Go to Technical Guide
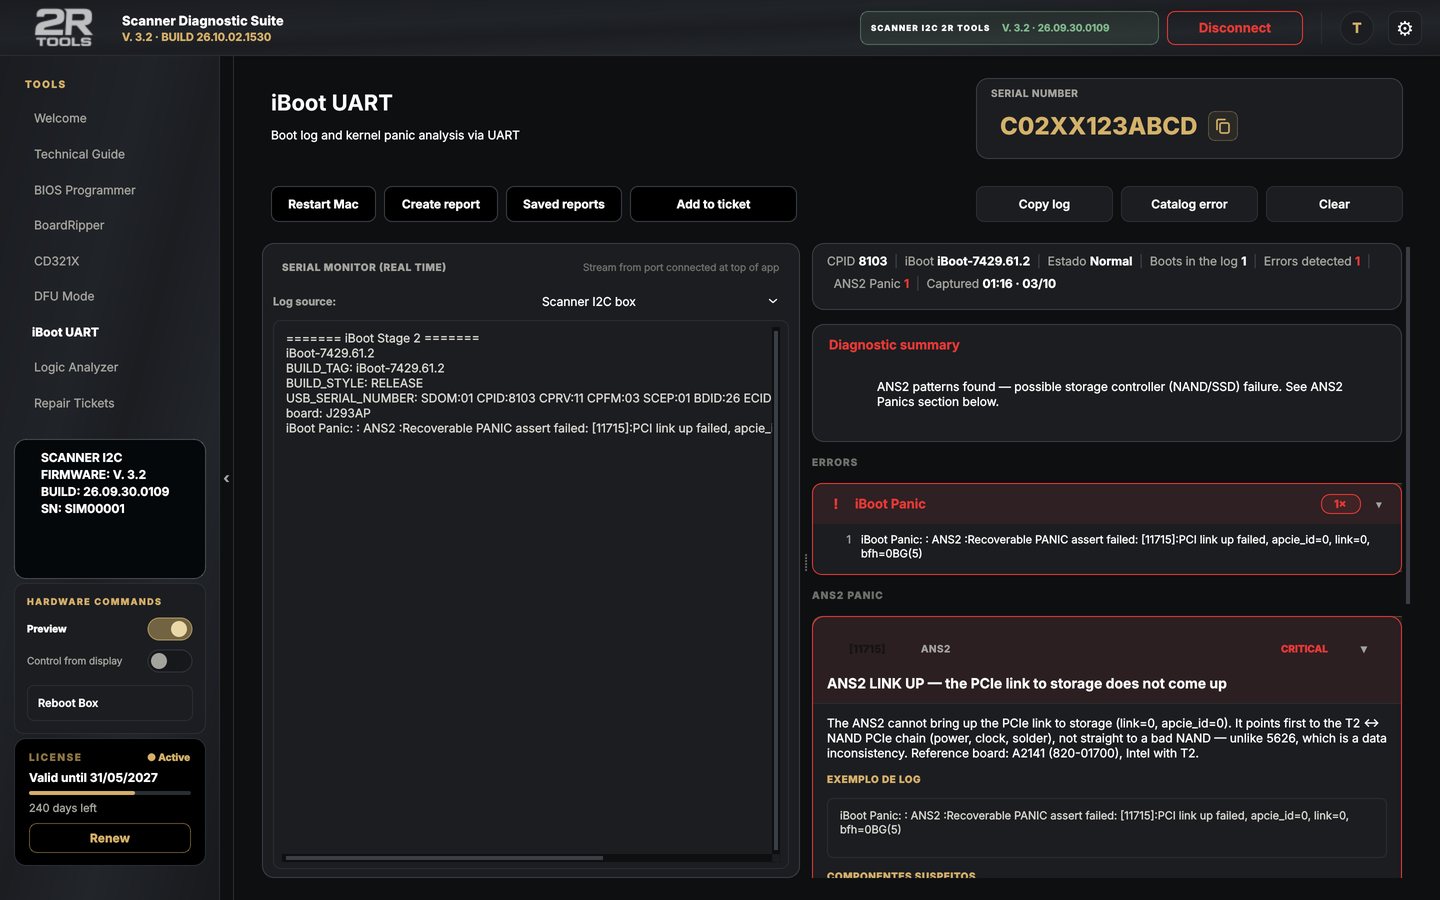 click(x=79, y=154)
